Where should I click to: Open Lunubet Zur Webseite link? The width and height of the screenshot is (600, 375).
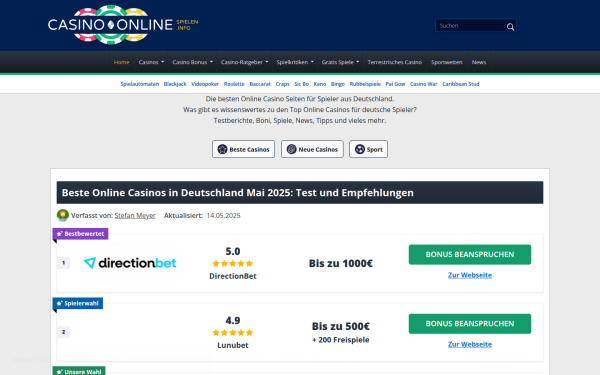point(470,344)
